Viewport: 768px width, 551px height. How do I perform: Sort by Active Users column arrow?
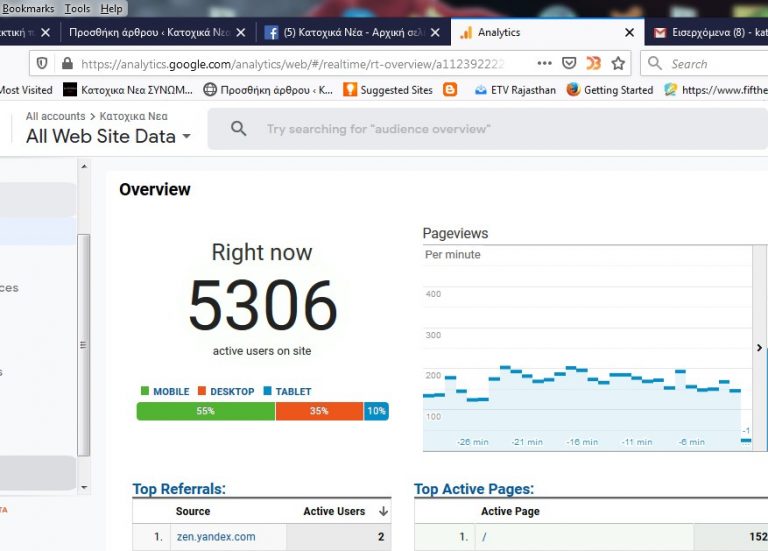click(382, 512)
